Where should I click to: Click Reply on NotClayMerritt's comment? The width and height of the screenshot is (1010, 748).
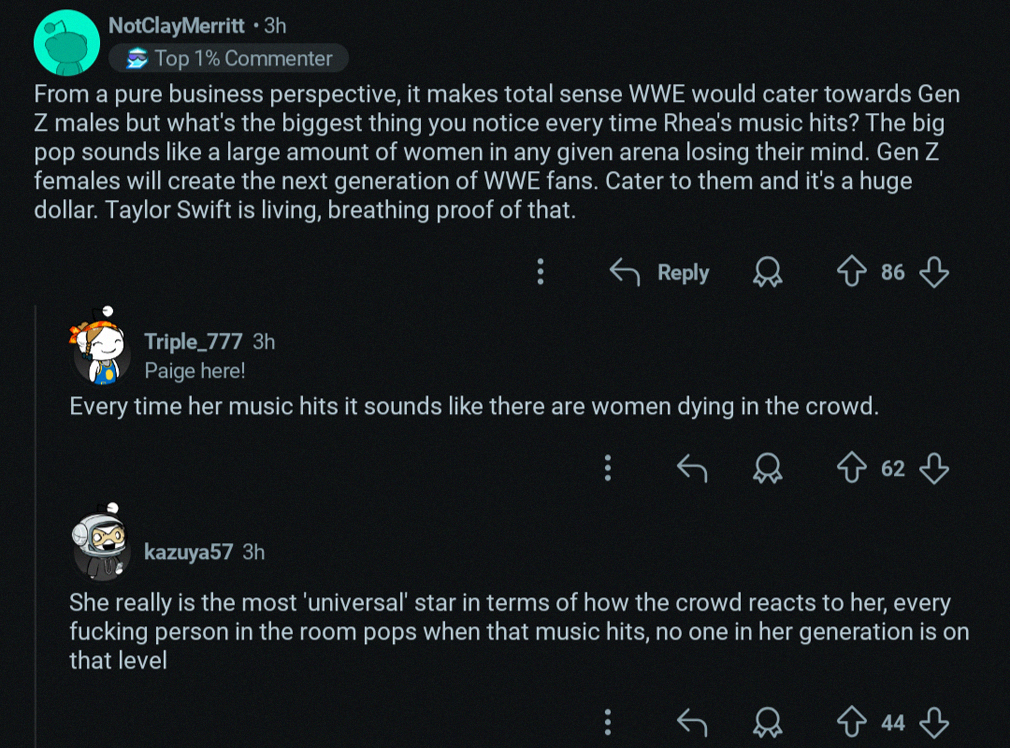point(660,272)
